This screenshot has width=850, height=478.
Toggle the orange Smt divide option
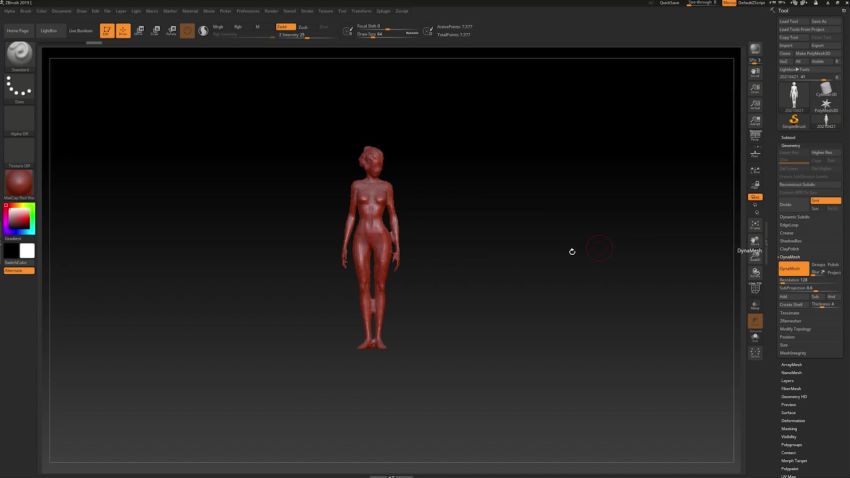point(826,201)
